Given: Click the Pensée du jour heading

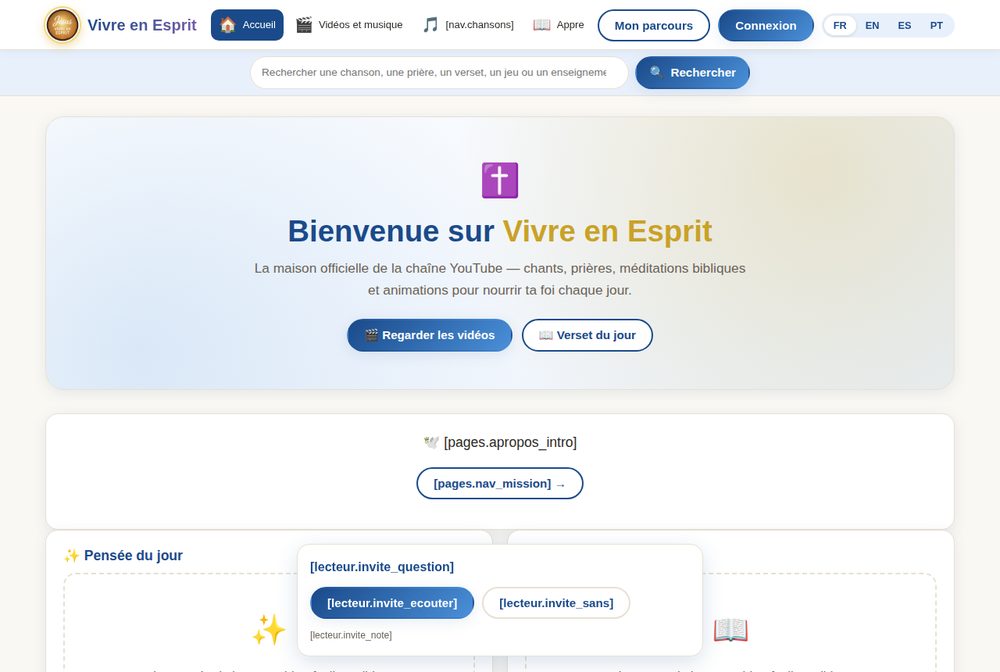Looking at the screenshot, I should coord(133,555).
